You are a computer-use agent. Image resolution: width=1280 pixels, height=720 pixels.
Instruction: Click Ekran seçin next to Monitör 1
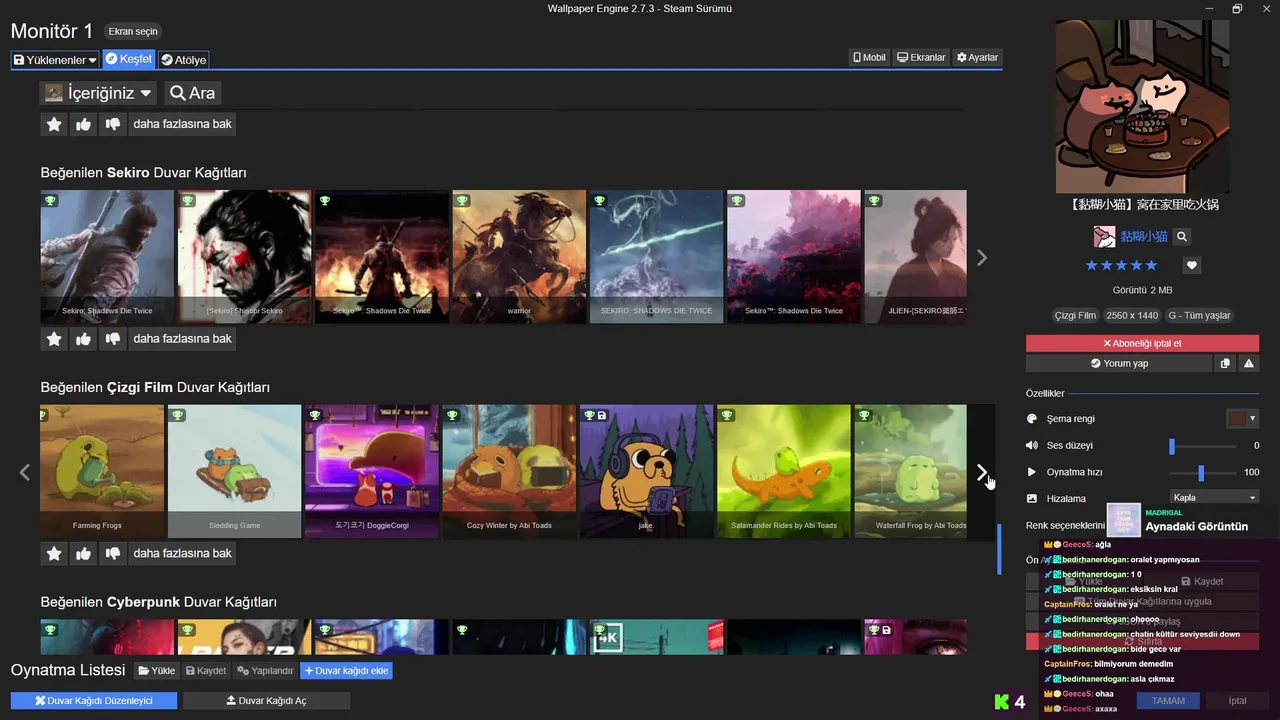point(133,32)
